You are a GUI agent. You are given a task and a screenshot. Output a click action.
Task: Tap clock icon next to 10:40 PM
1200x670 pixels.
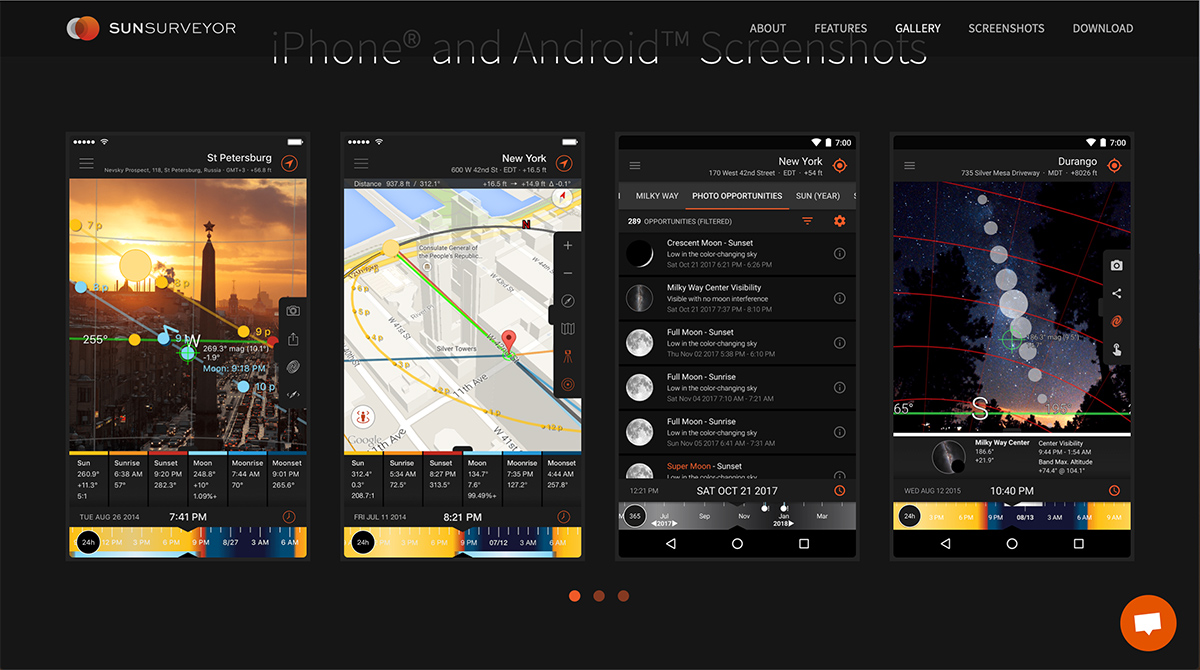(1114, 491)
